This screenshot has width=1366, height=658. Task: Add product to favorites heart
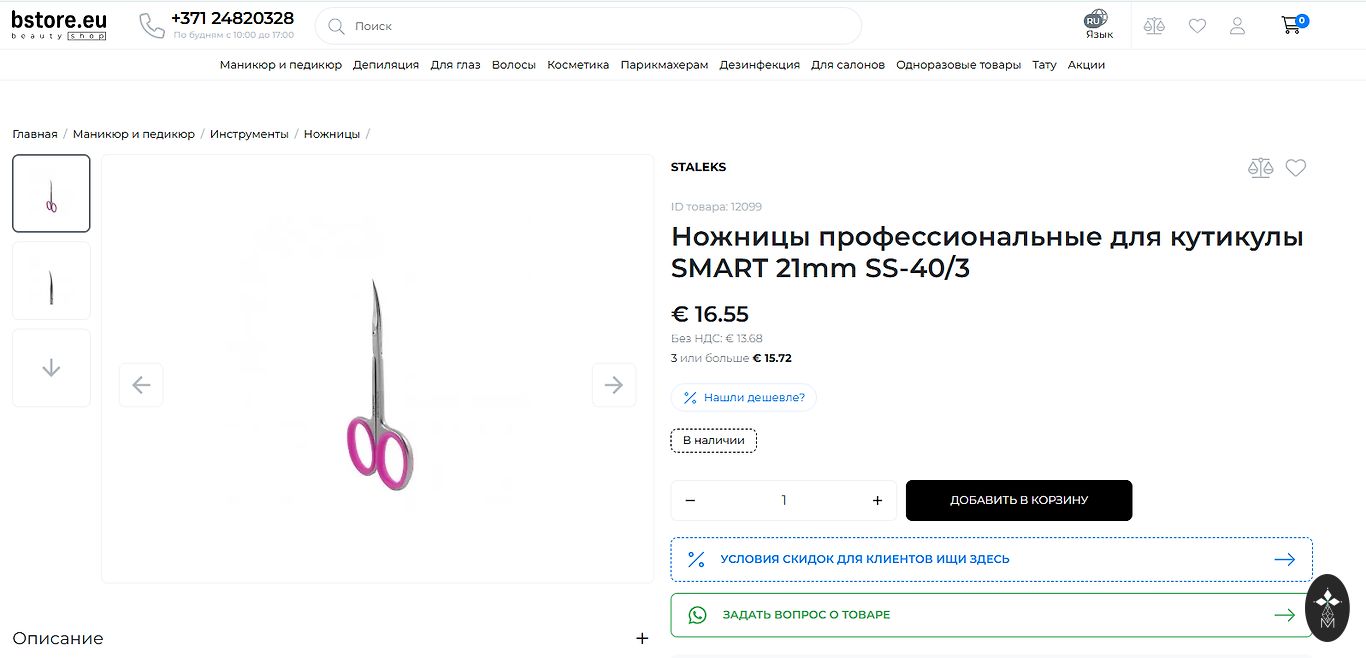(x=1296, y=168)
